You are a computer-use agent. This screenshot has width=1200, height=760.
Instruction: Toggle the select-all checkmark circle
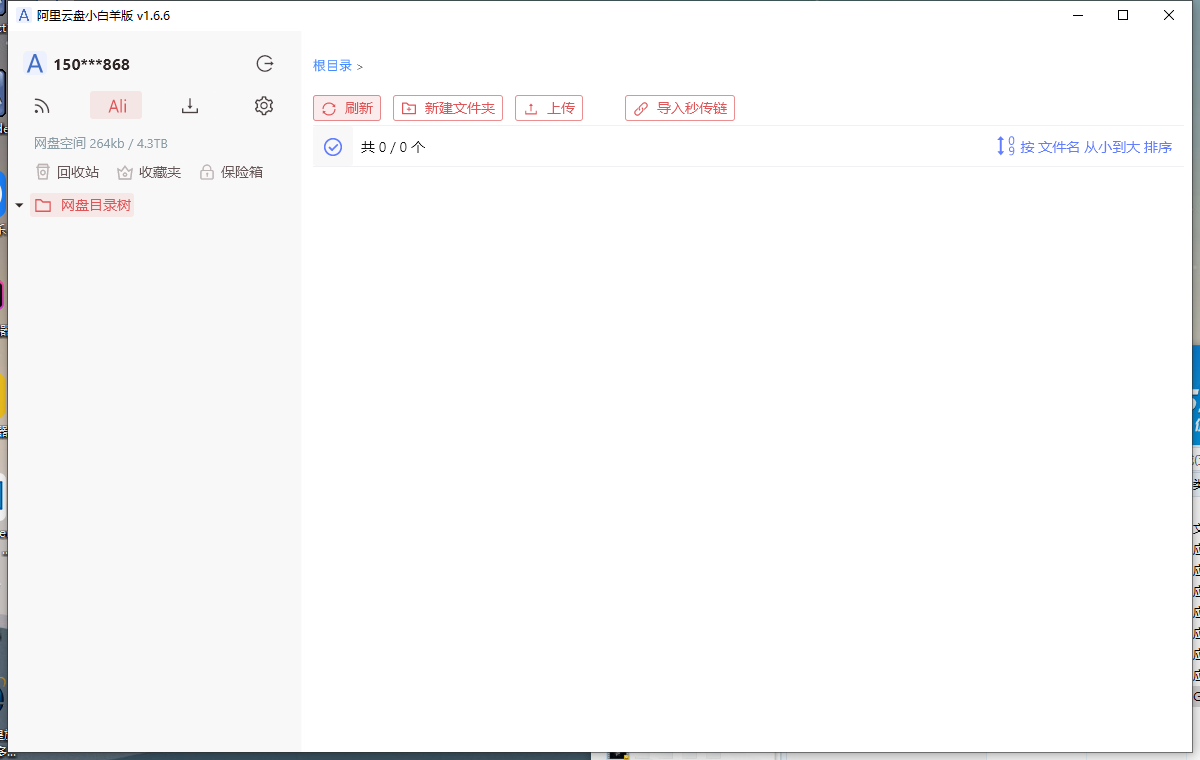click(332, 146)
